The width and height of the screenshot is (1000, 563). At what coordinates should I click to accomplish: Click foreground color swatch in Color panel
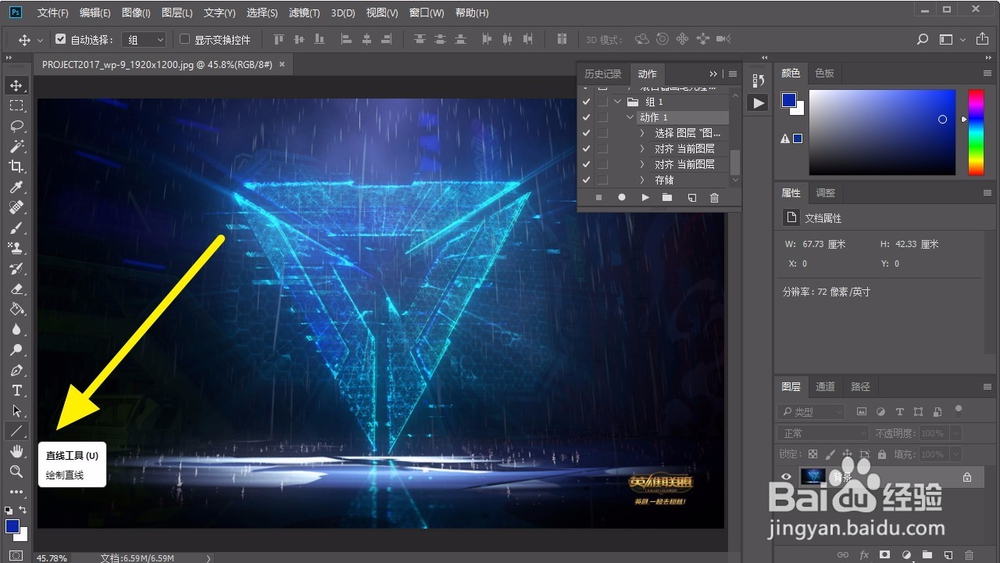789,100
